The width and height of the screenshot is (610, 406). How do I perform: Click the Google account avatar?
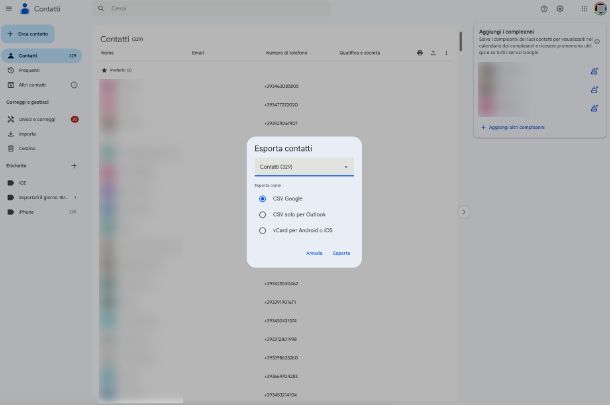click(600, 8)
